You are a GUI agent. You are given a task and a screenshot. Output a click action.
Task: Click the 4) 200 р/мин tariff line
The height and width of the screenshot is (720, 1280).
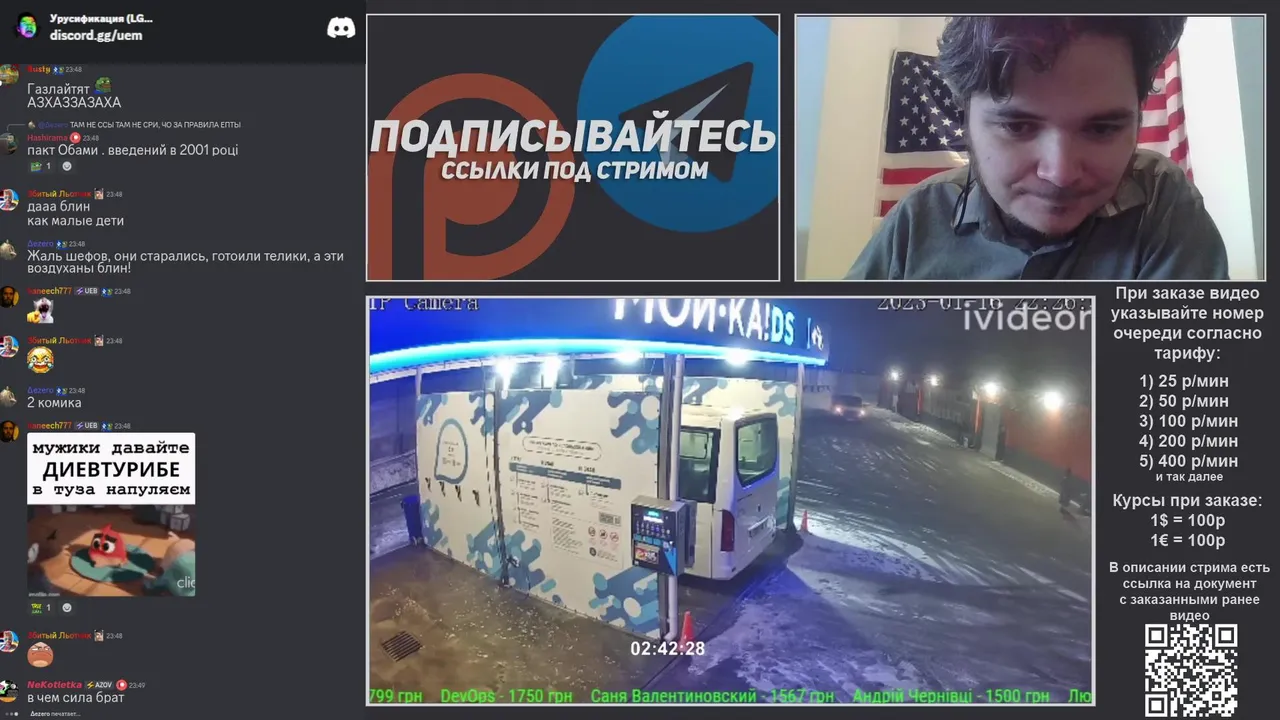tap(1188, 441)
